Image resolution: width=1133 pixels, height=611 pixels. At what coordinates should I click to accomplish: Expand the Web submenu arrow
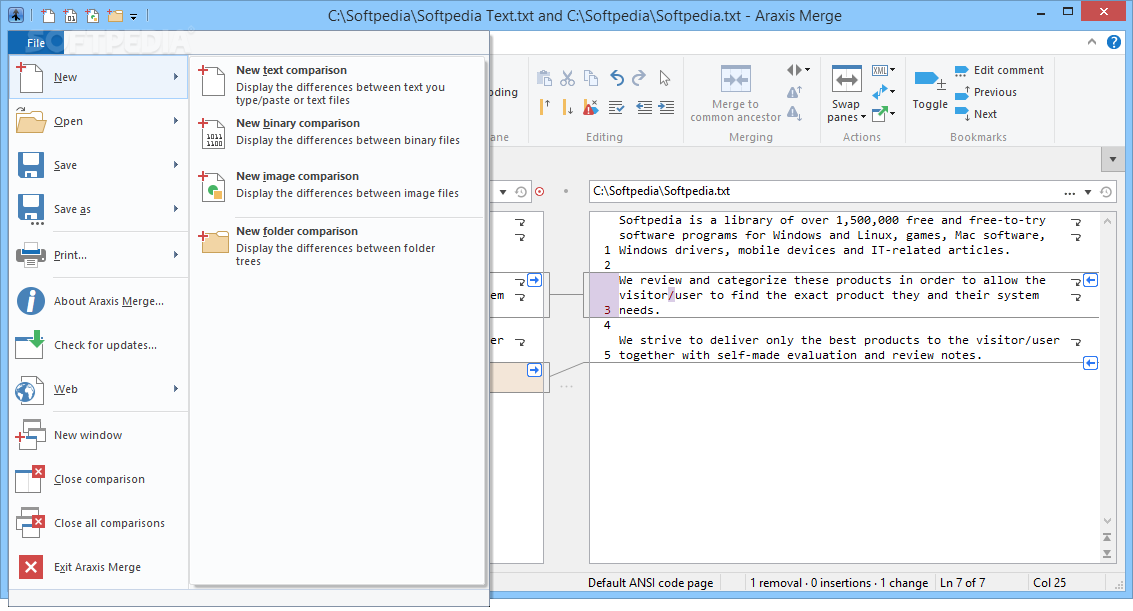(176, 389)
